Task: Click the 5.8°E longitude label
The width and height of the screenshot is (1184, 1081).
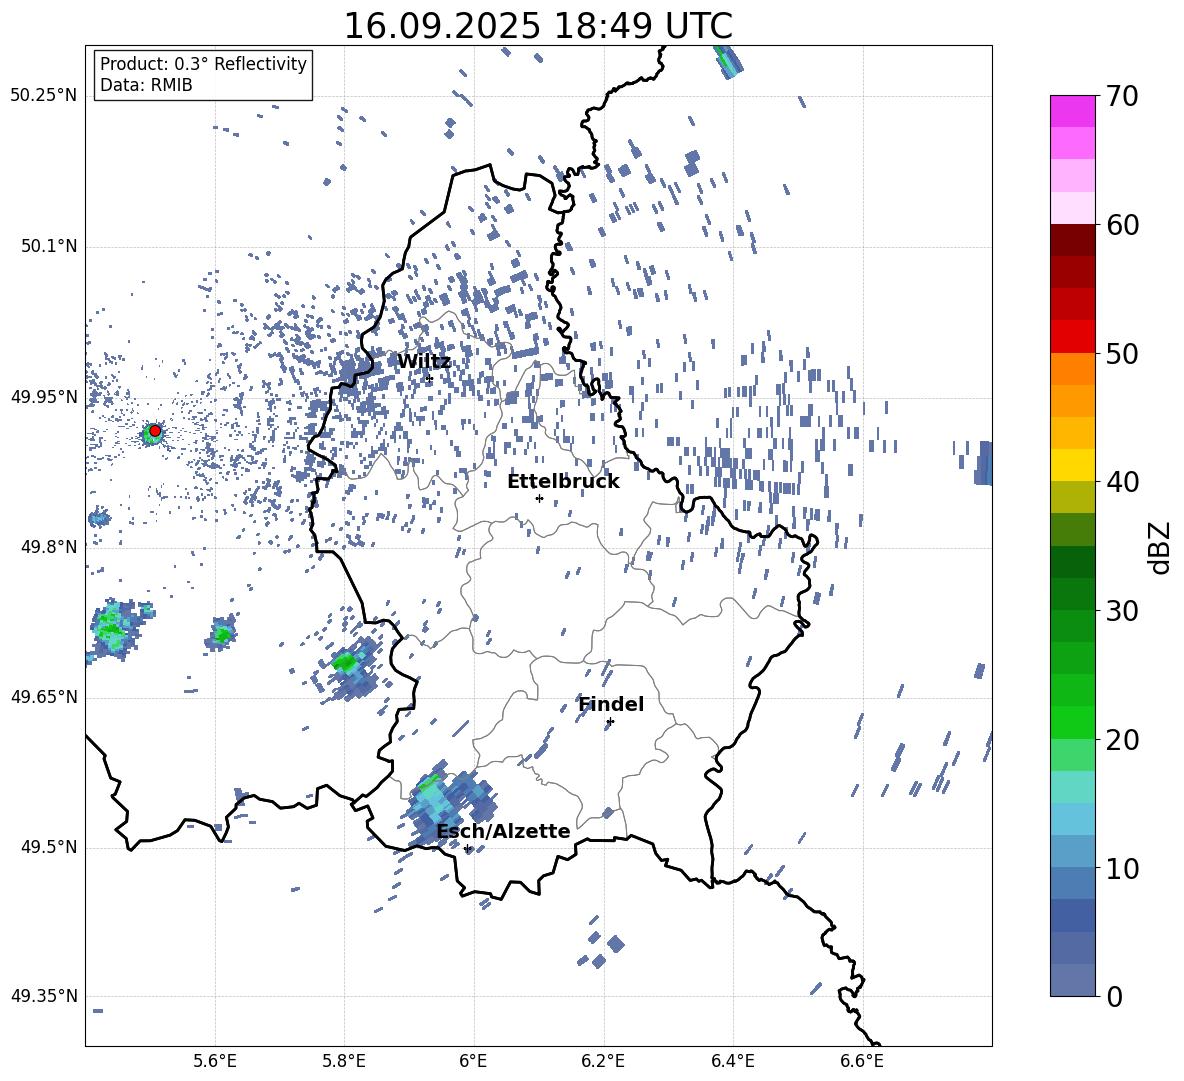Action: click(344, 1062)
